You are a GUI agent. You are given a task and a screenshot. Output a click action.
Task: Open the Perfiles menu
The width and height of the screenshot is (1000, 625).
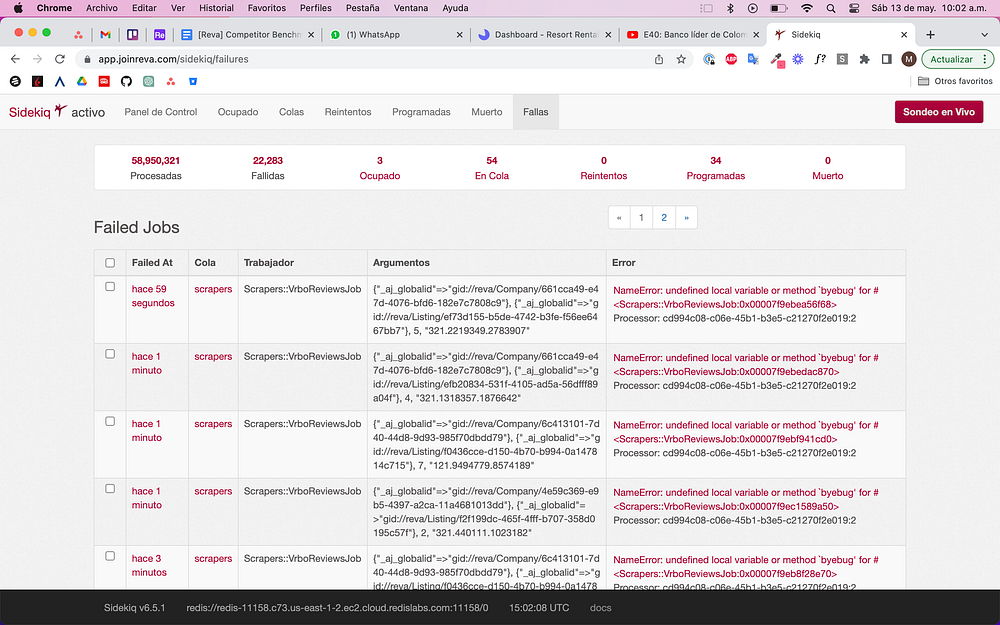pos(315,8)
